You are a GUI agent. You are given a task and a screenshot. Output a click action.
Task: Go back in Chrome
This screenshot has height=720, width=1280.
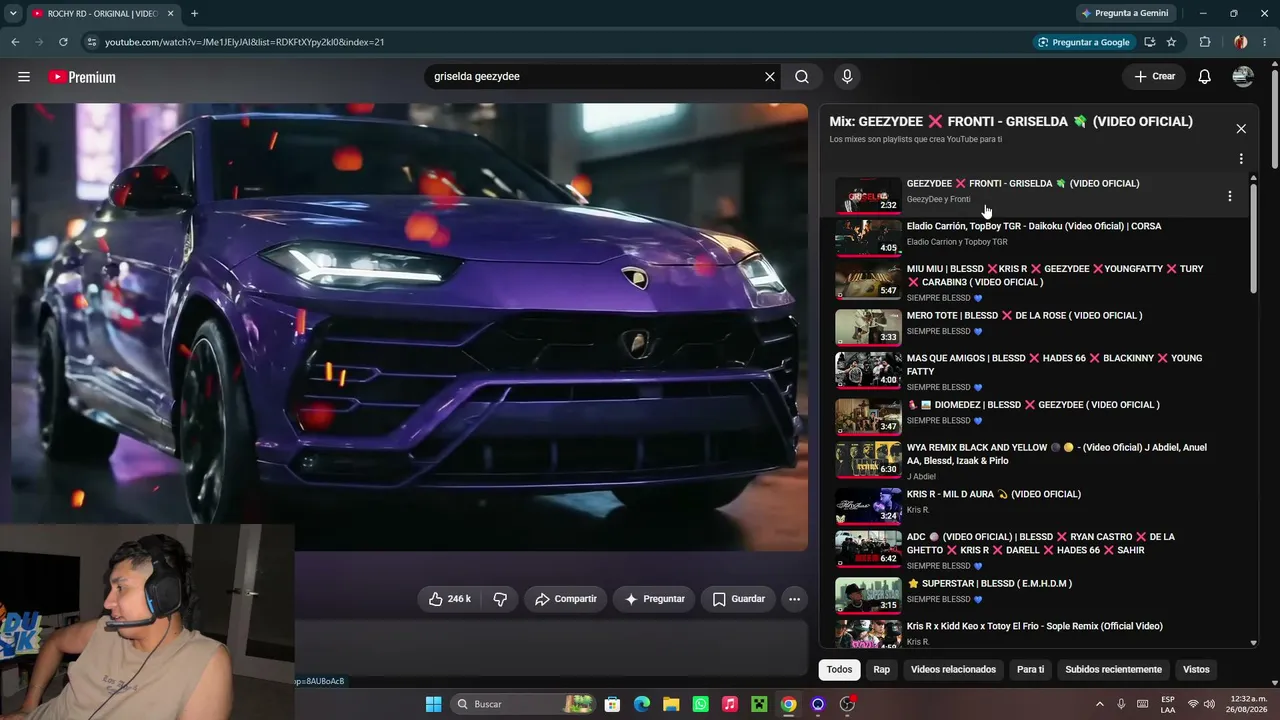tap(15, 42)
